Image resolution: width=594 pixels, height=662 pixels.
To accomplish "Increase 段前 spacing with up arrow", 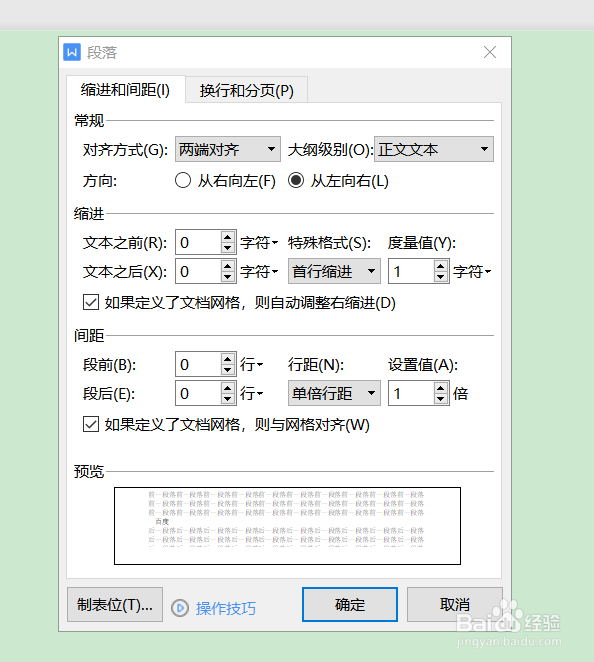I will coord(228,359).
